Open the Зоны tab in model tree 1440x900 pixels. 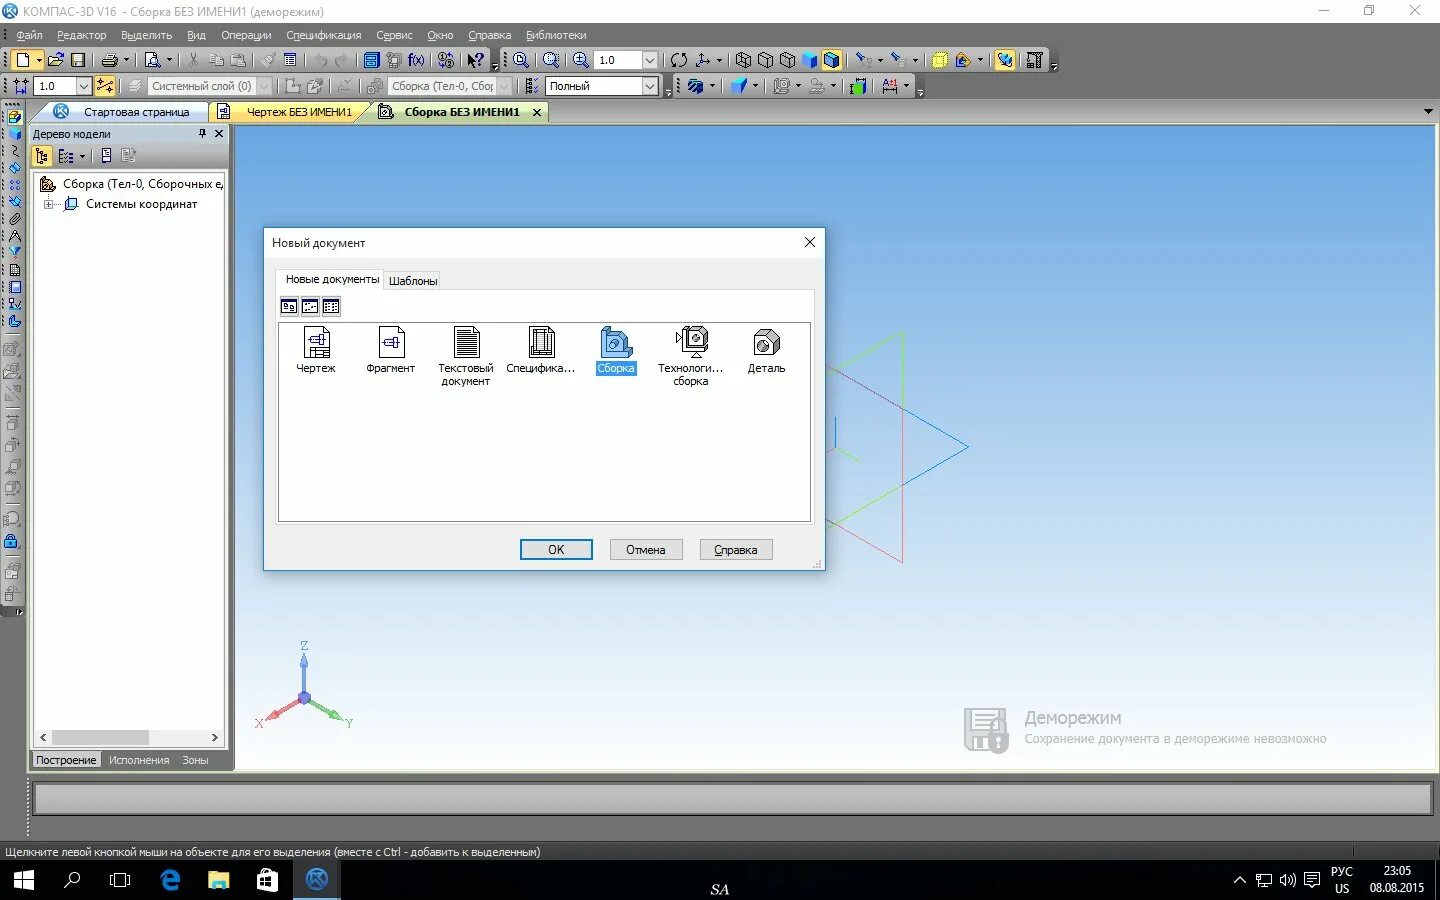point(195,760)
